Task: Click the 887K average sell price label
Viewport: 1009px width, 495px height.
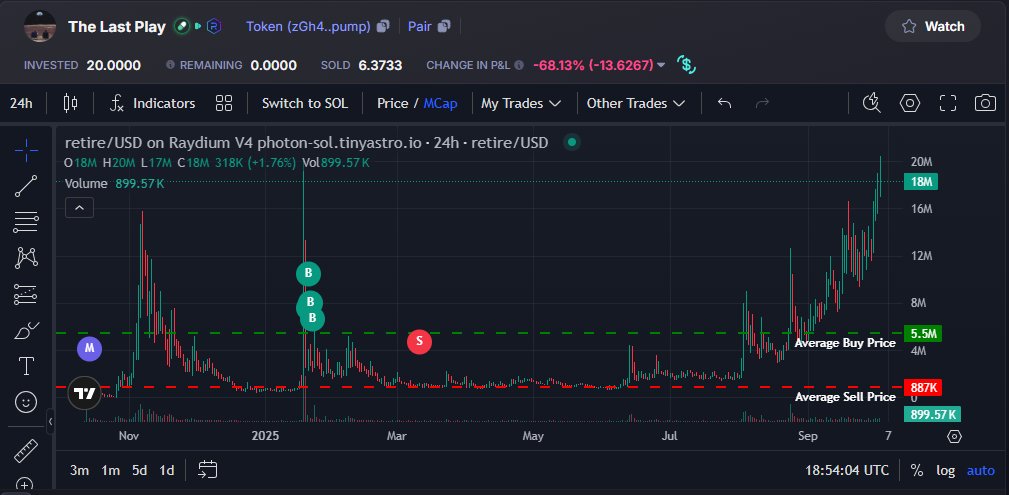Action: pos(922,388)
